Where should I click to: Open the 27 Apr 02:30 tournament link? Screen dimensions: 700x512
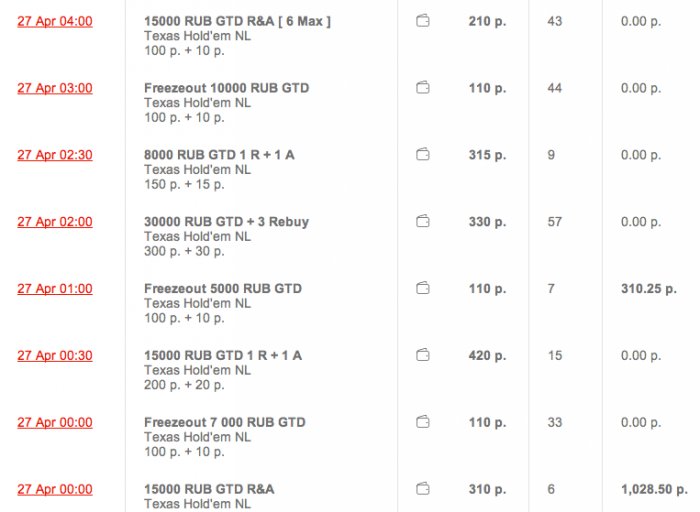click(x=55, y=155)
